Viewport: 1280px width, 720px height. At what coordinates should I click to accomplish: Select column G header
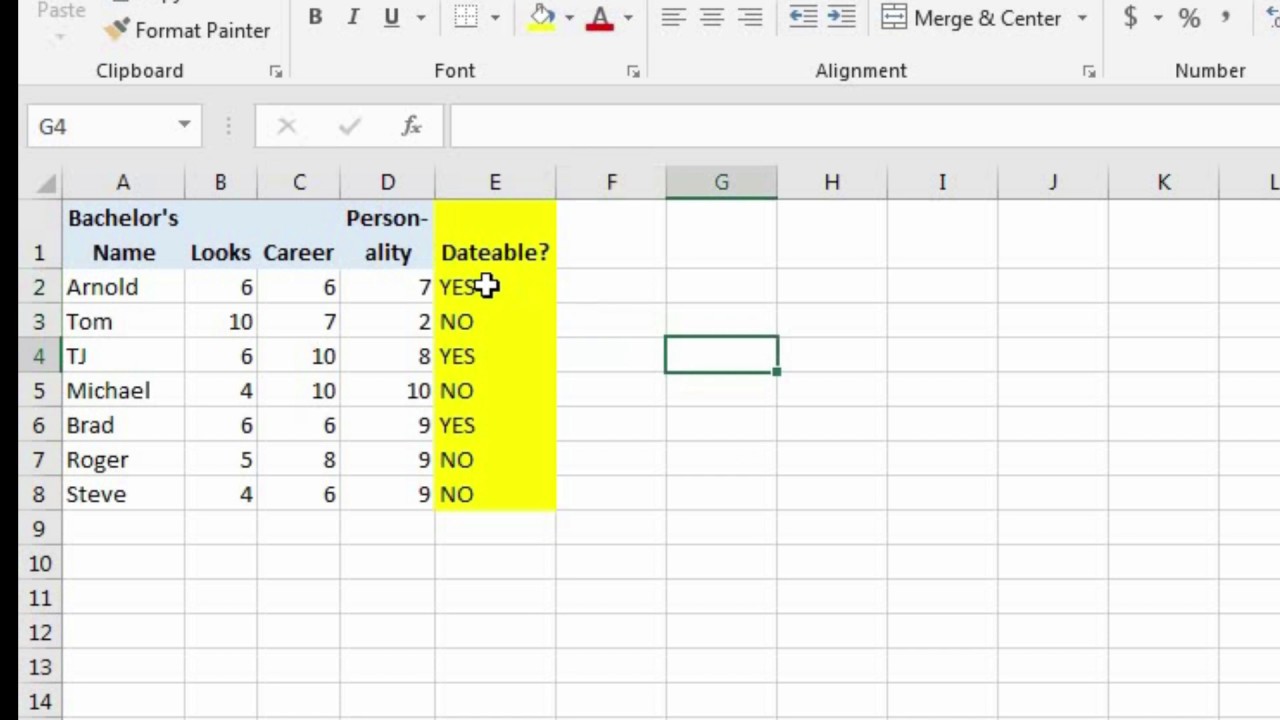[721, 183]
